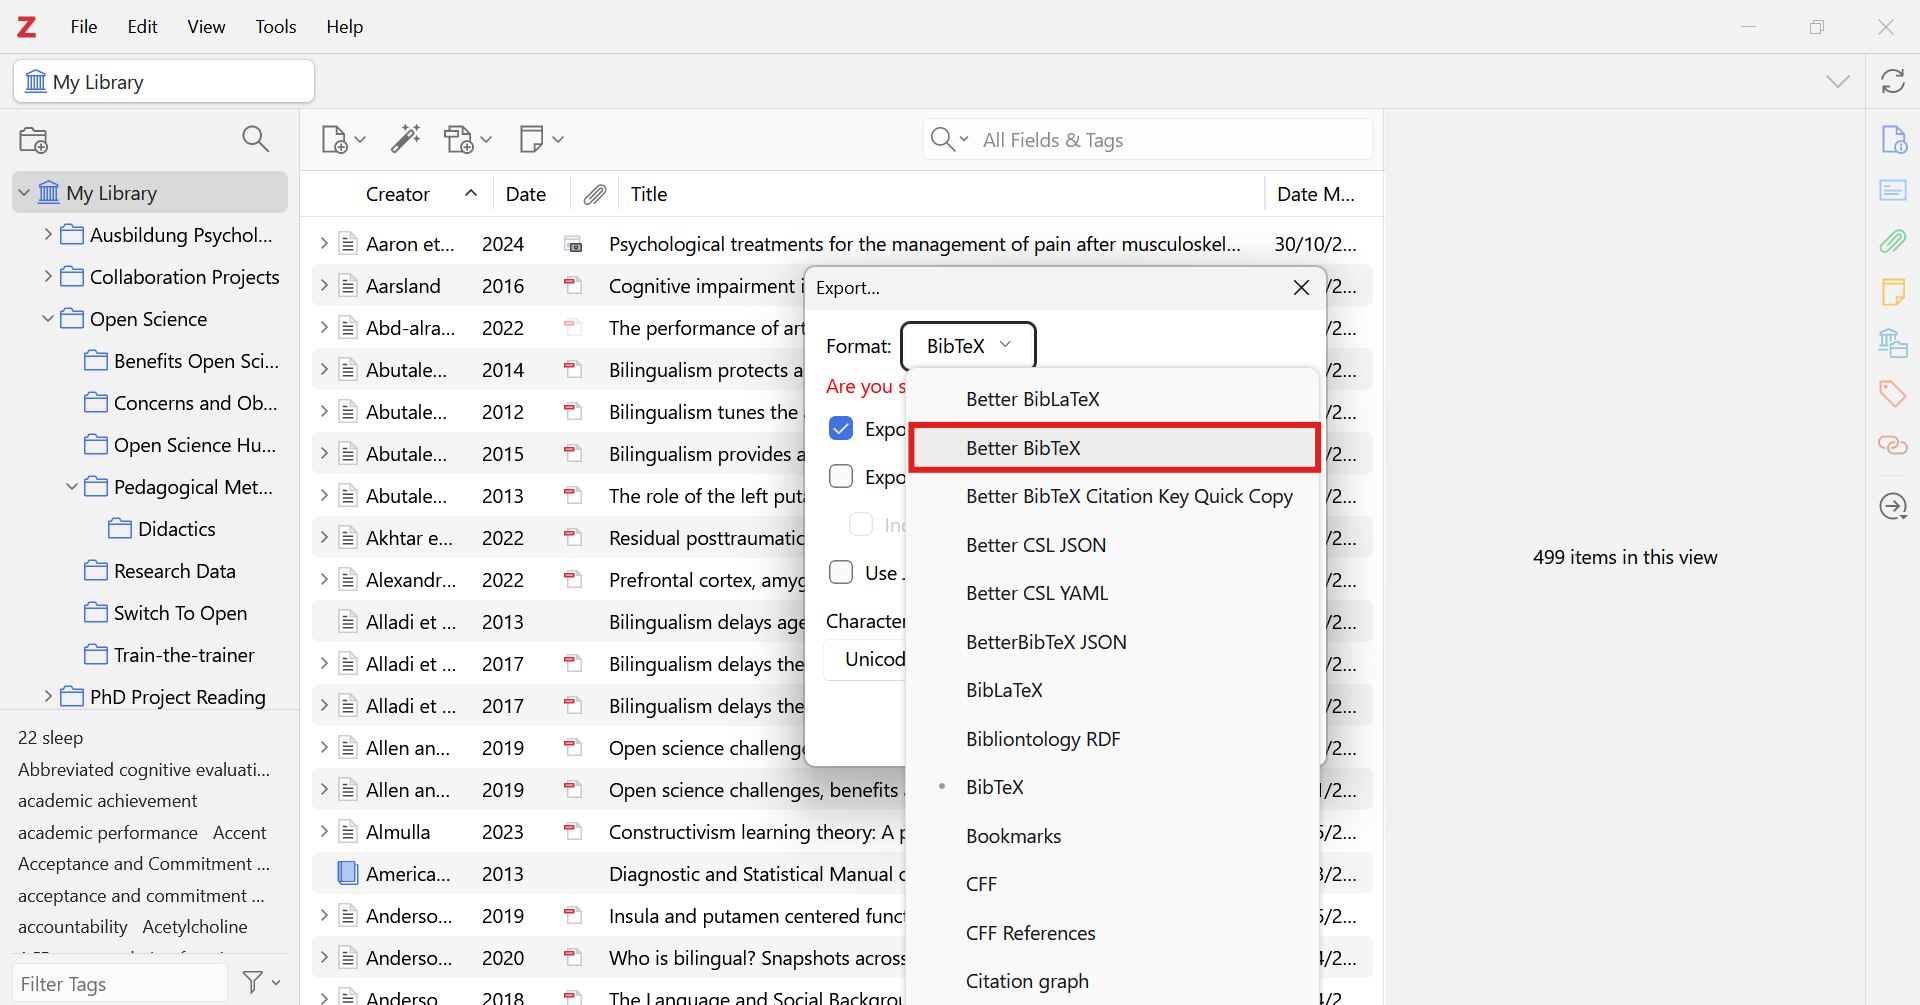Collapse the Open Science collection
The image size is (1920, 1005).
click(x=48, y=319)
